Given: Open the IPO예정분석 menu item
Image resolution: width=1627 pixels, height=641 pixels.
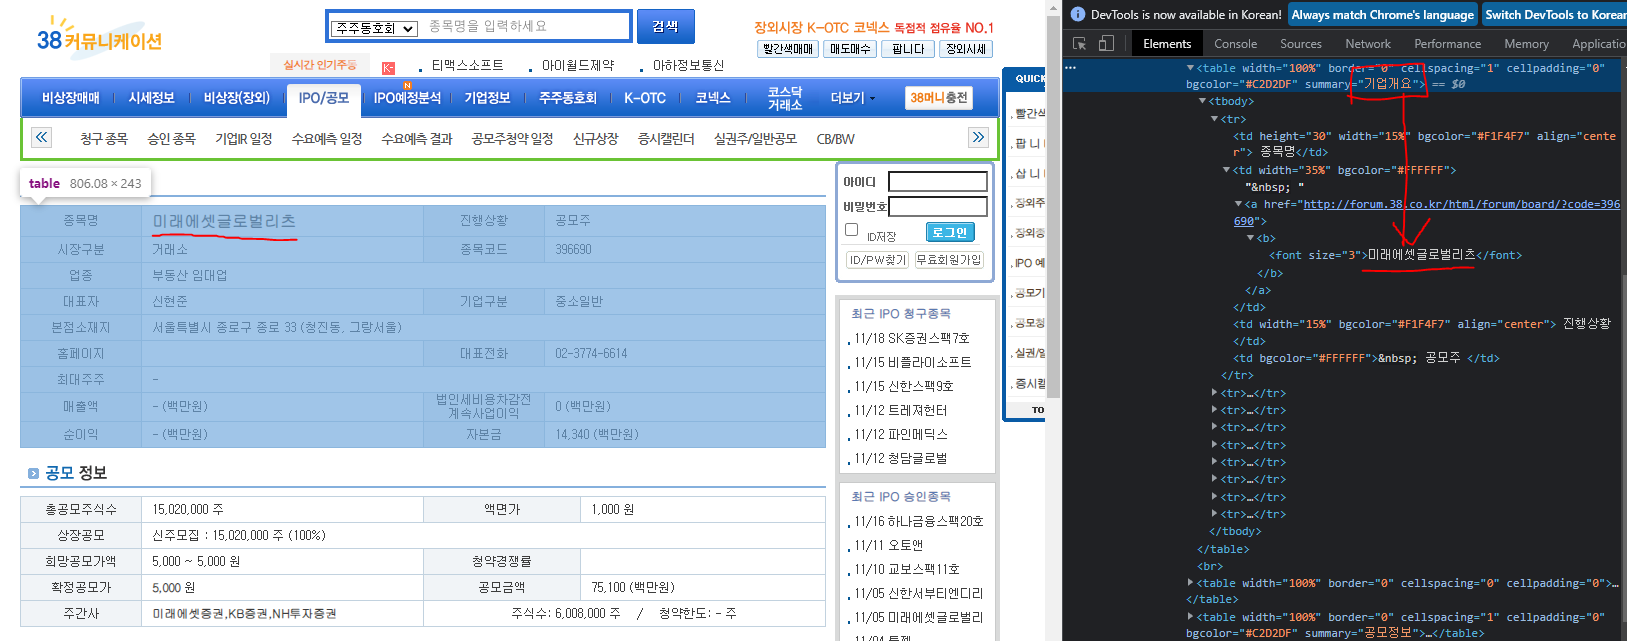Looking at the screenshot, I should pos(407,98).
